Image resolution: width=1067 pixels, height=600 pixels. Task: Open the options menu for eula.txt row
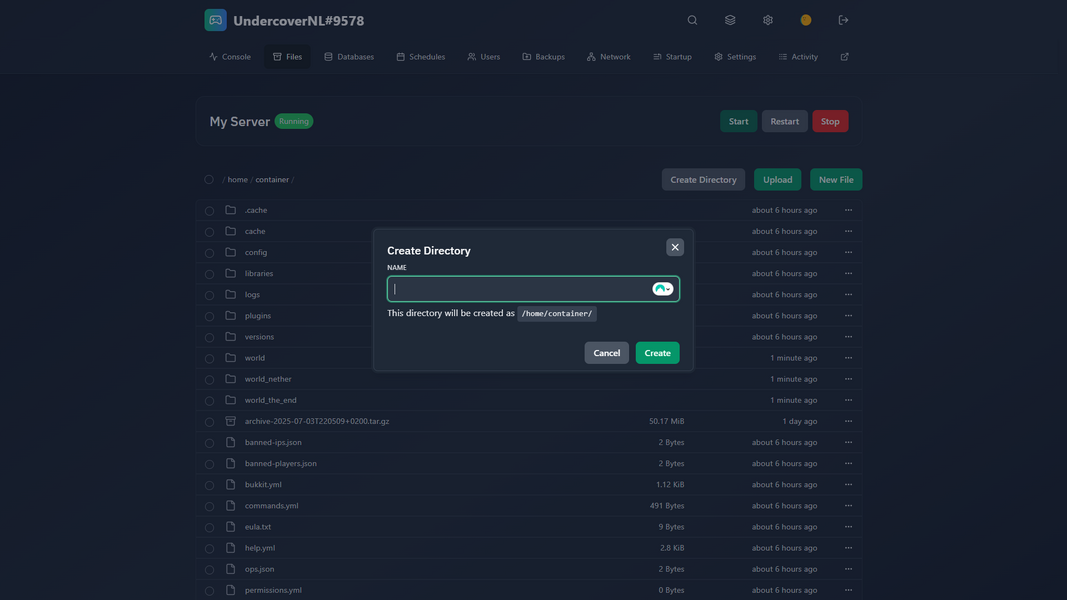(x=849, y=527)
